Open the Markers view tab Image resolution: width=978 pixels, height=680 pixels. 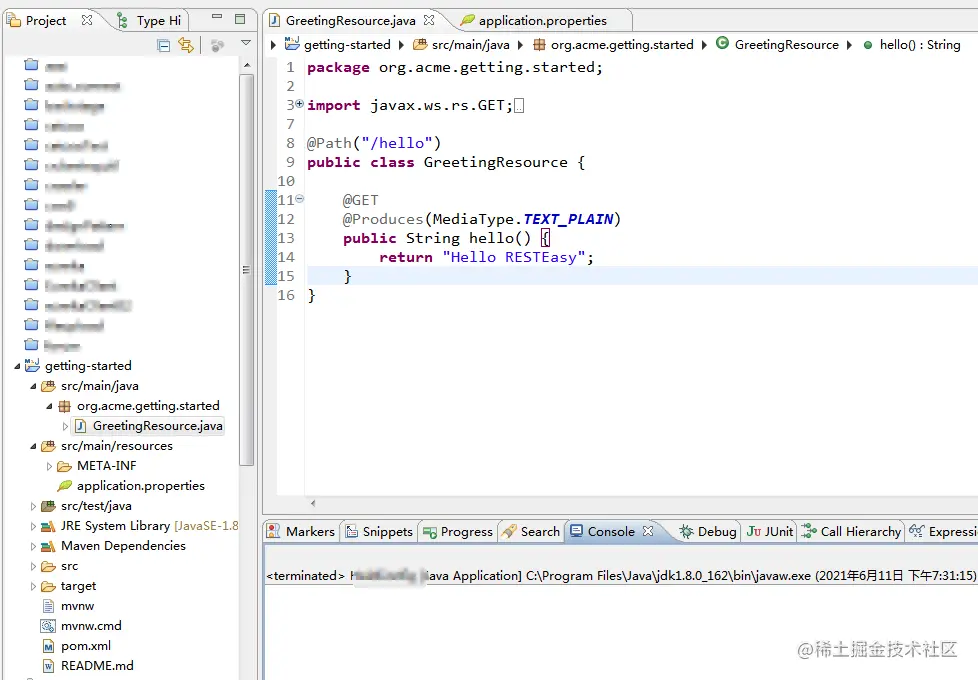(301, 532)
